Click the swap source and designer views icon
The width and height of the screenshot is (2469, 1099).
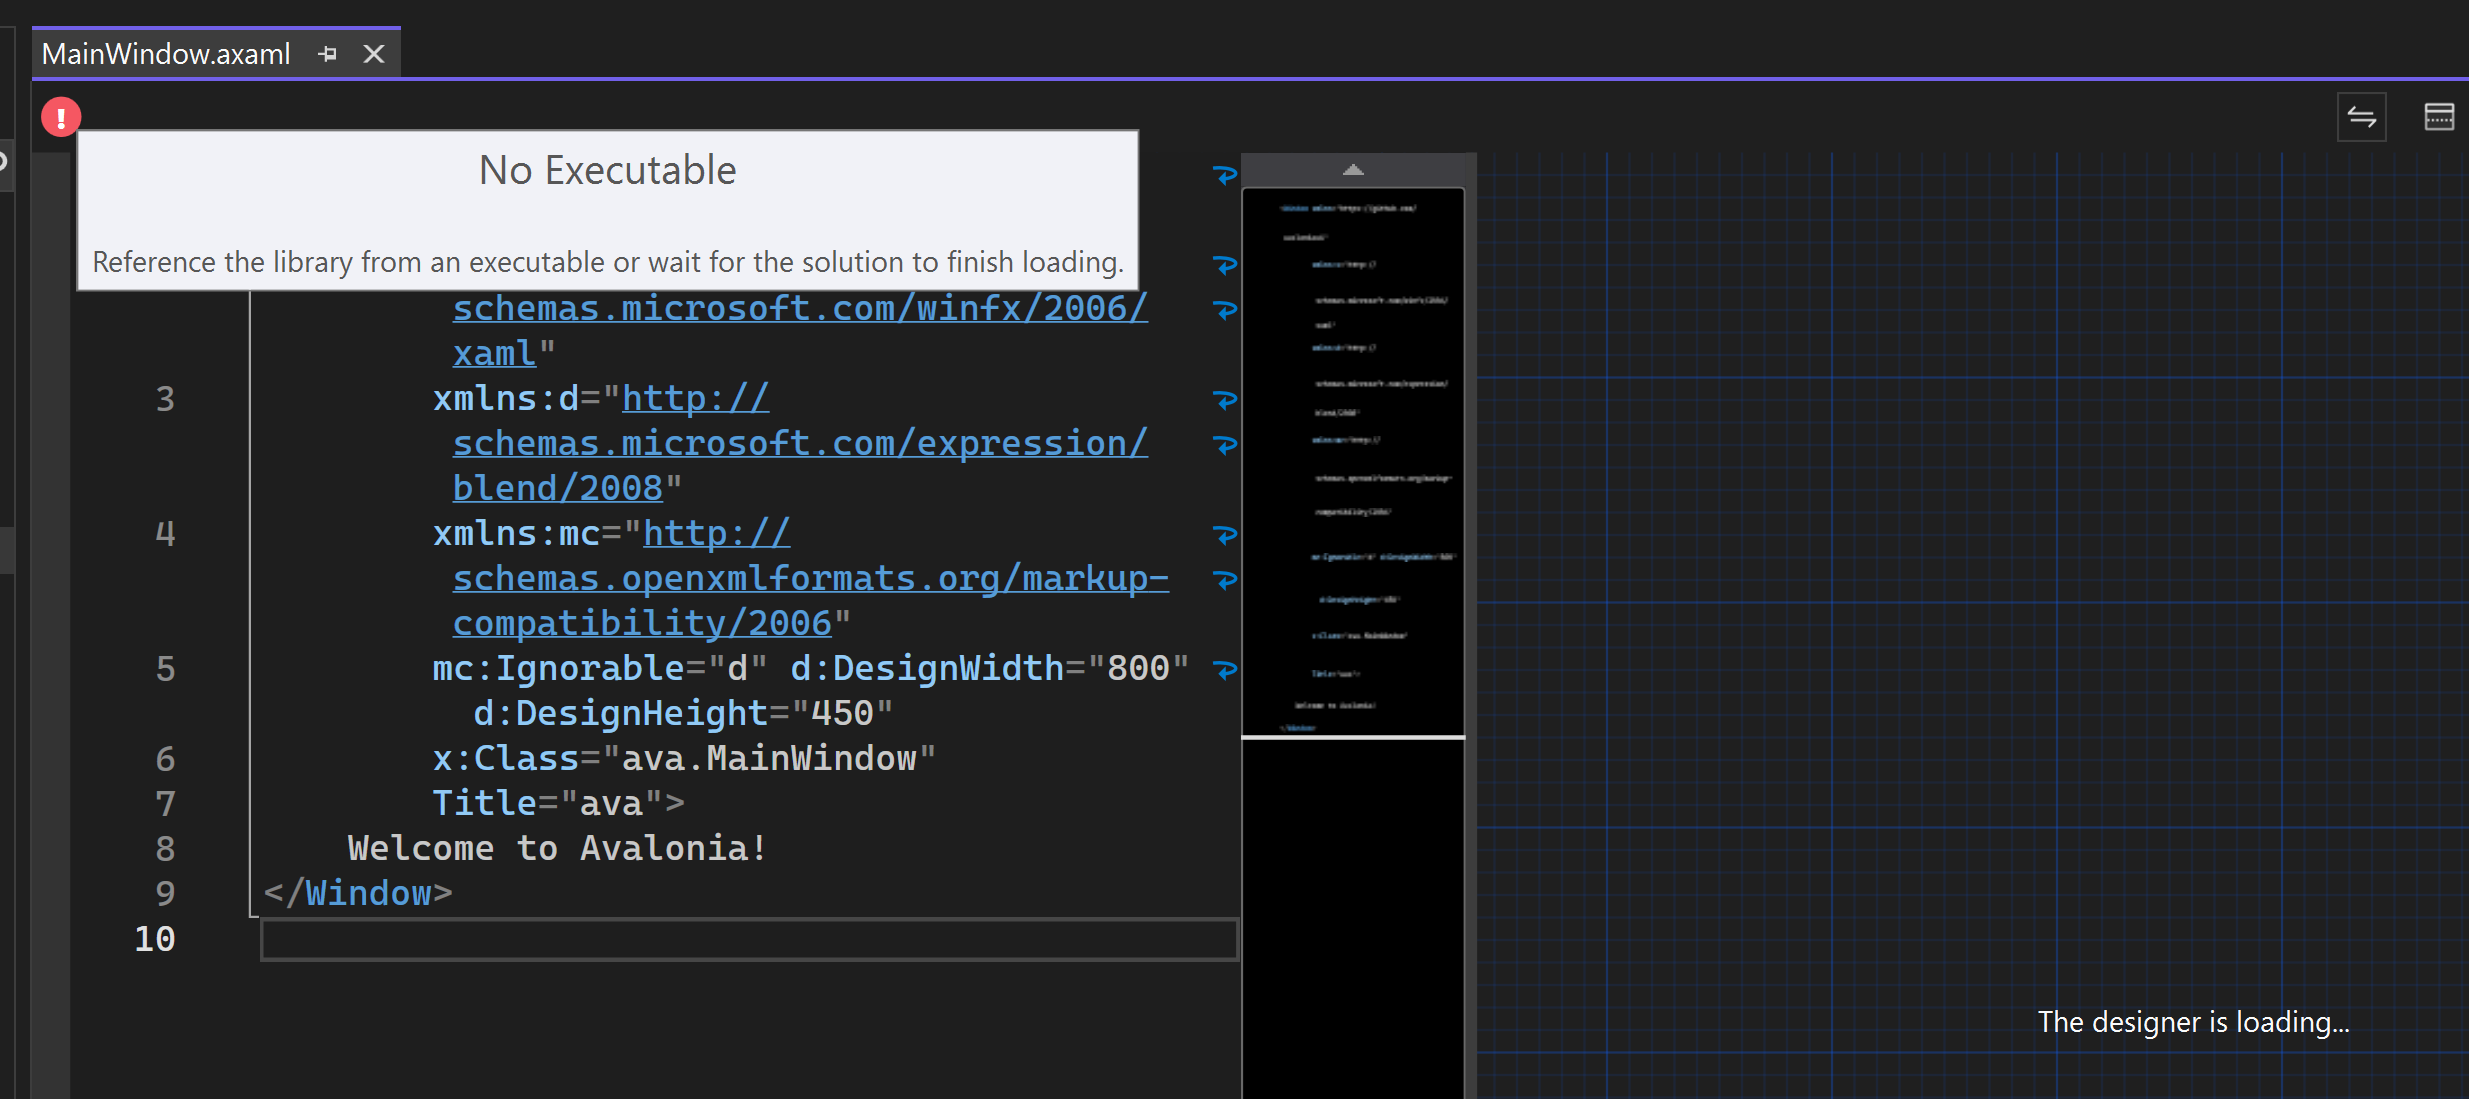[x=2362, y=116]
